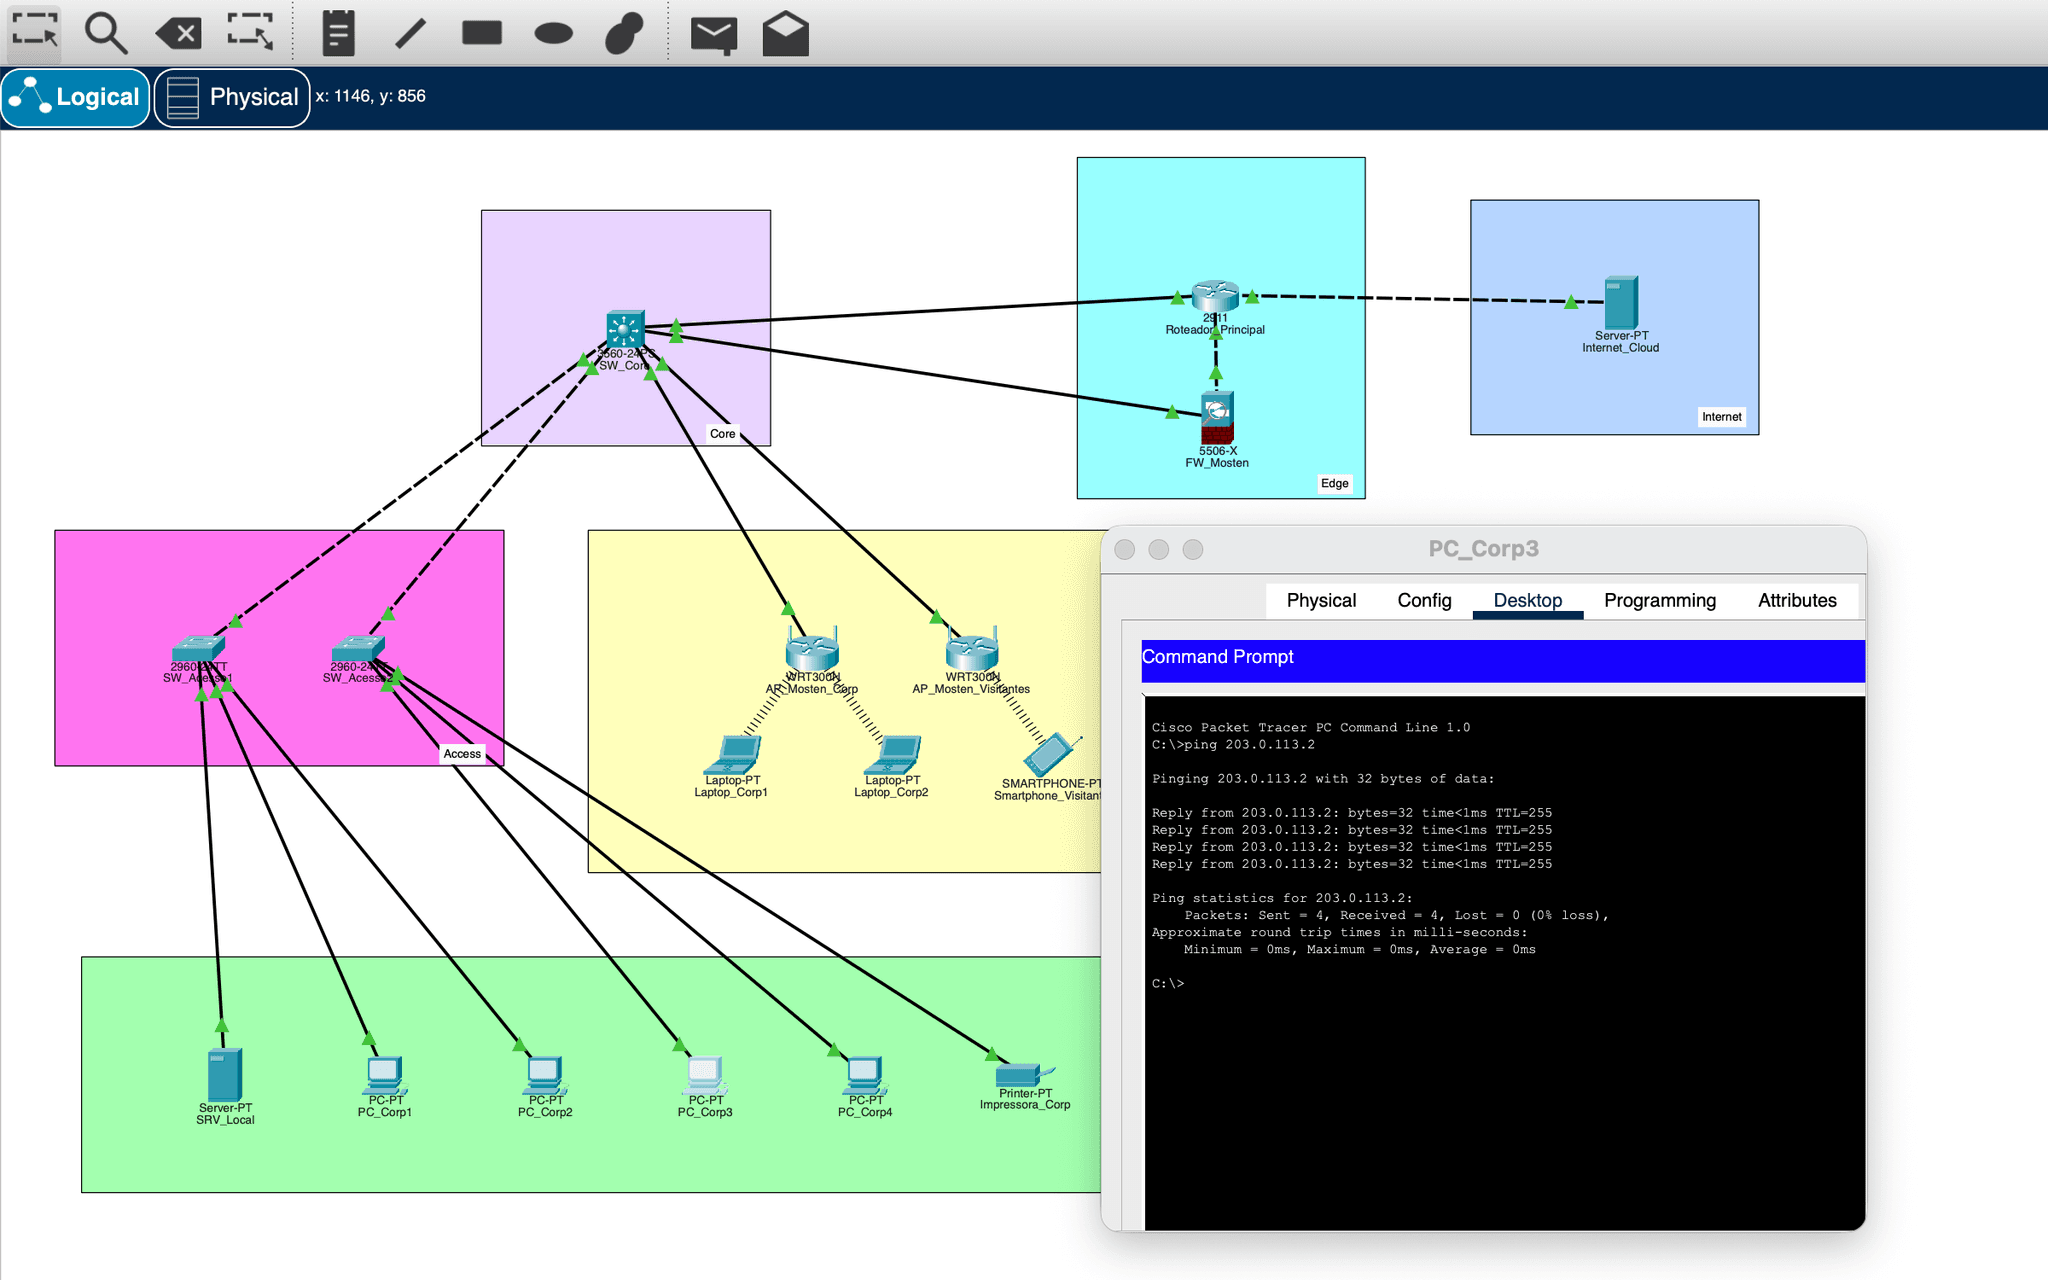The height and width of the screenshot is (1280, 2048).
Task: Click the SW_Acesso2 switch
Action: coord(357,649)
